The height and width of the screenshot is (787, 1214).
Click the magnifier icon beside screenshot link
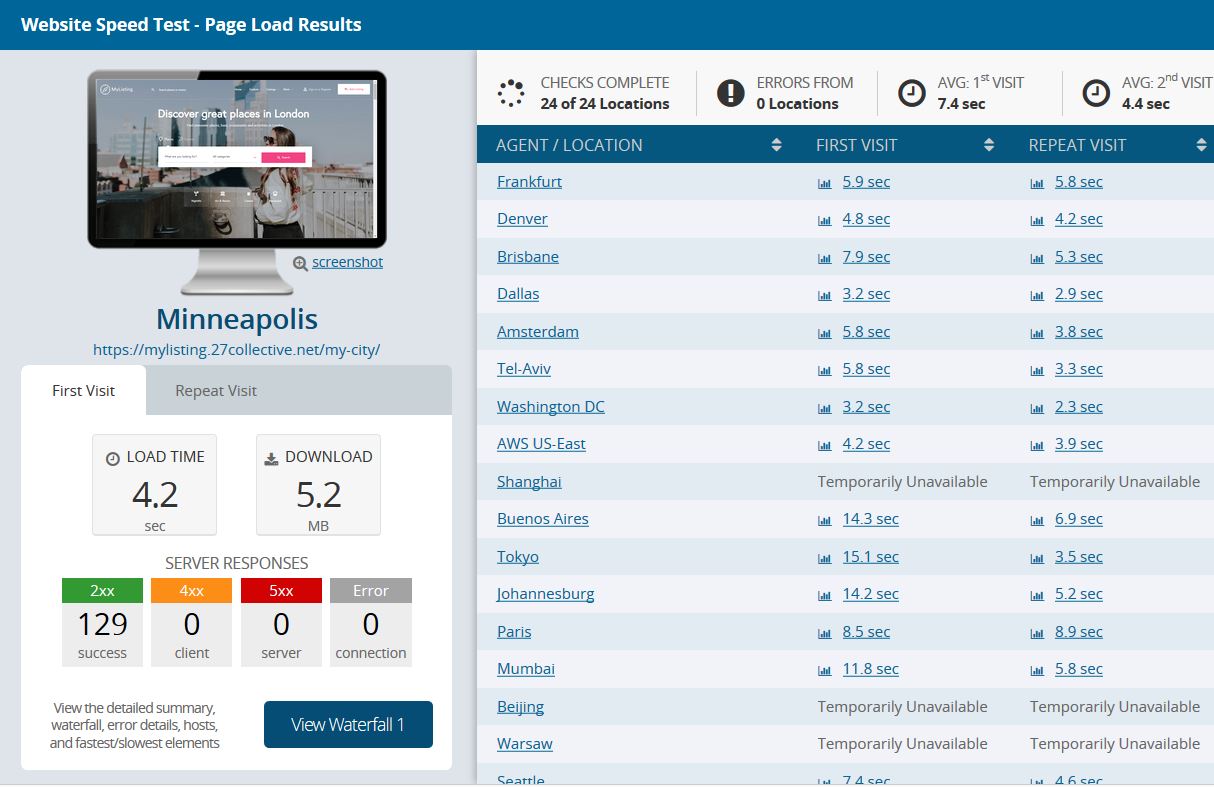(300, 263)
